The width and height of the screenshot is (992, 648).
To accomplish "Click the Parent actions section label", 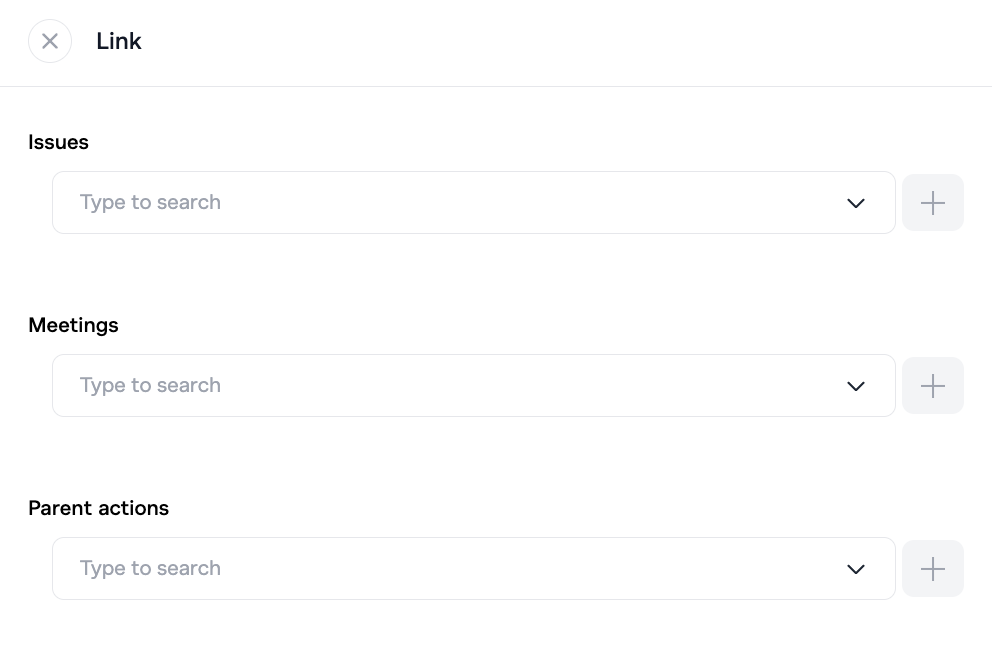I will [98, 508].
